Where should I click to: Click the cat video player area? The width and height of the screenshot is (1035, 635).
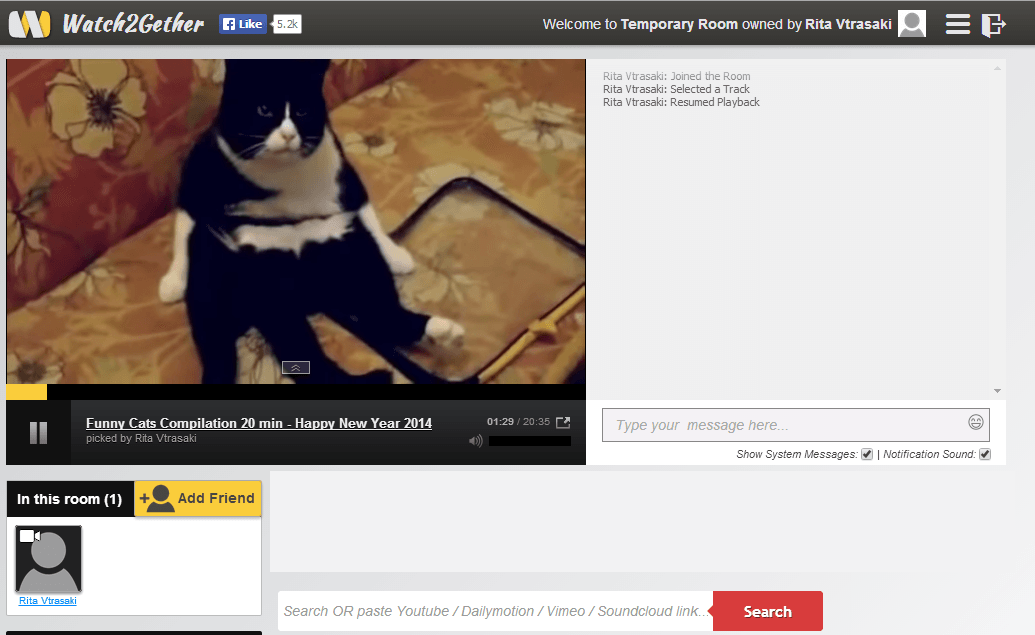[296, 221]
